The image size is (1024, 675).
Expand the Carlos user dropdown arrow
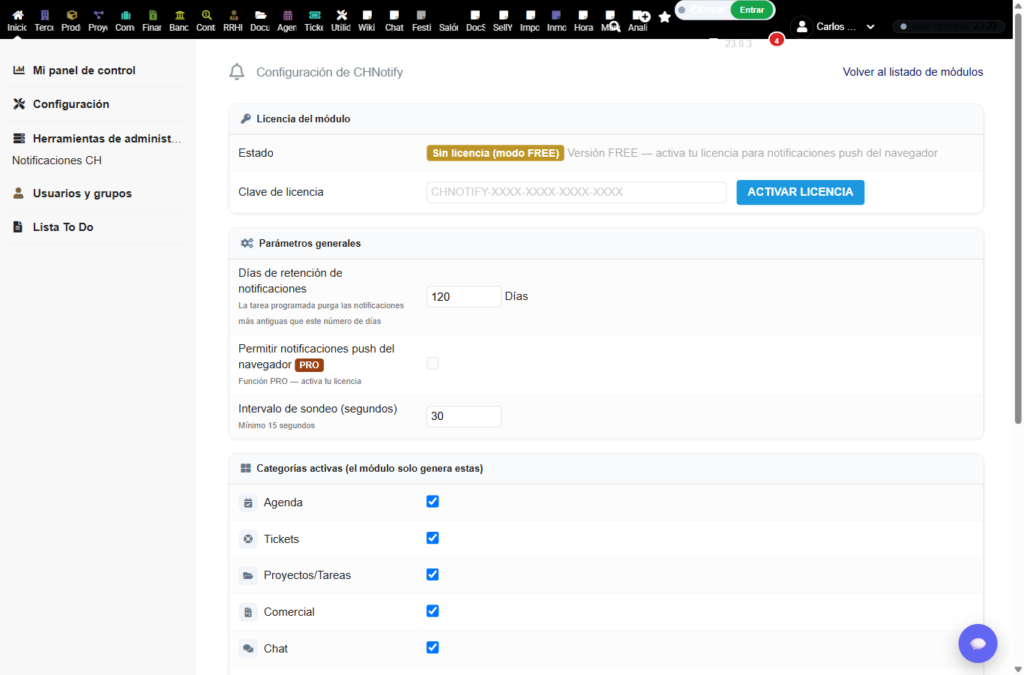871,27
